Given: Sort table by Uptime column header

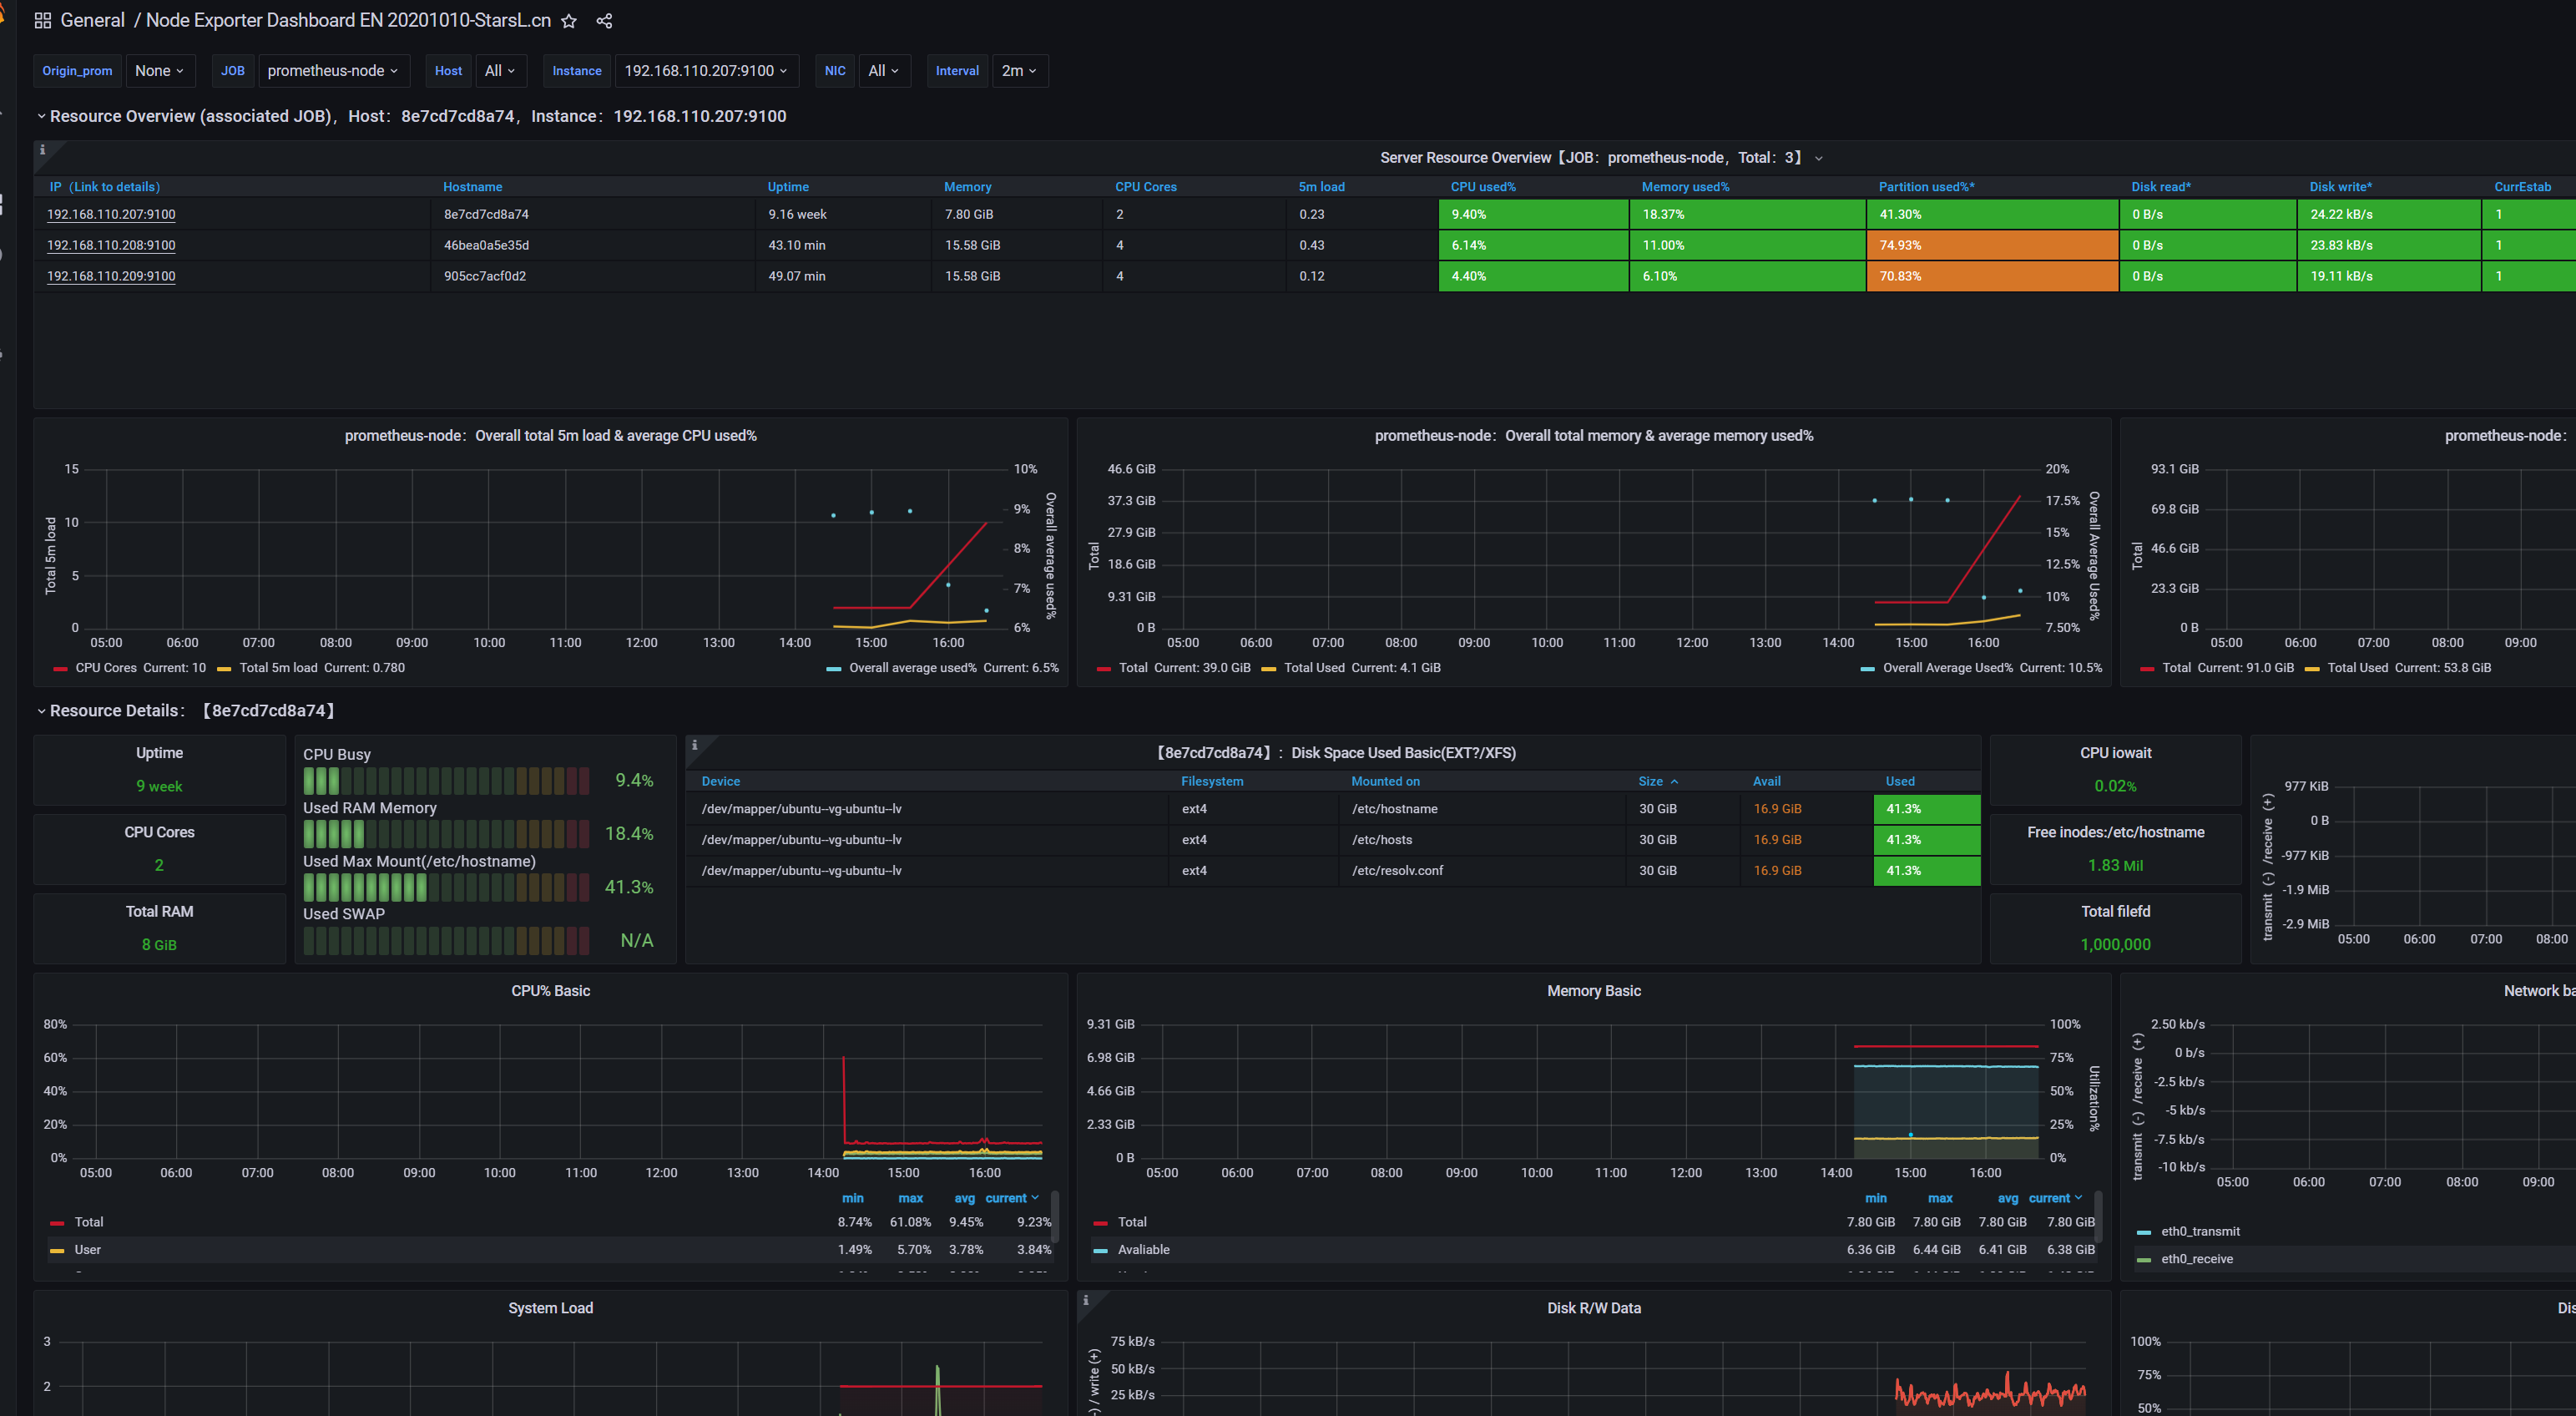Looking at the screenshot, I should [x=788, y=187].
